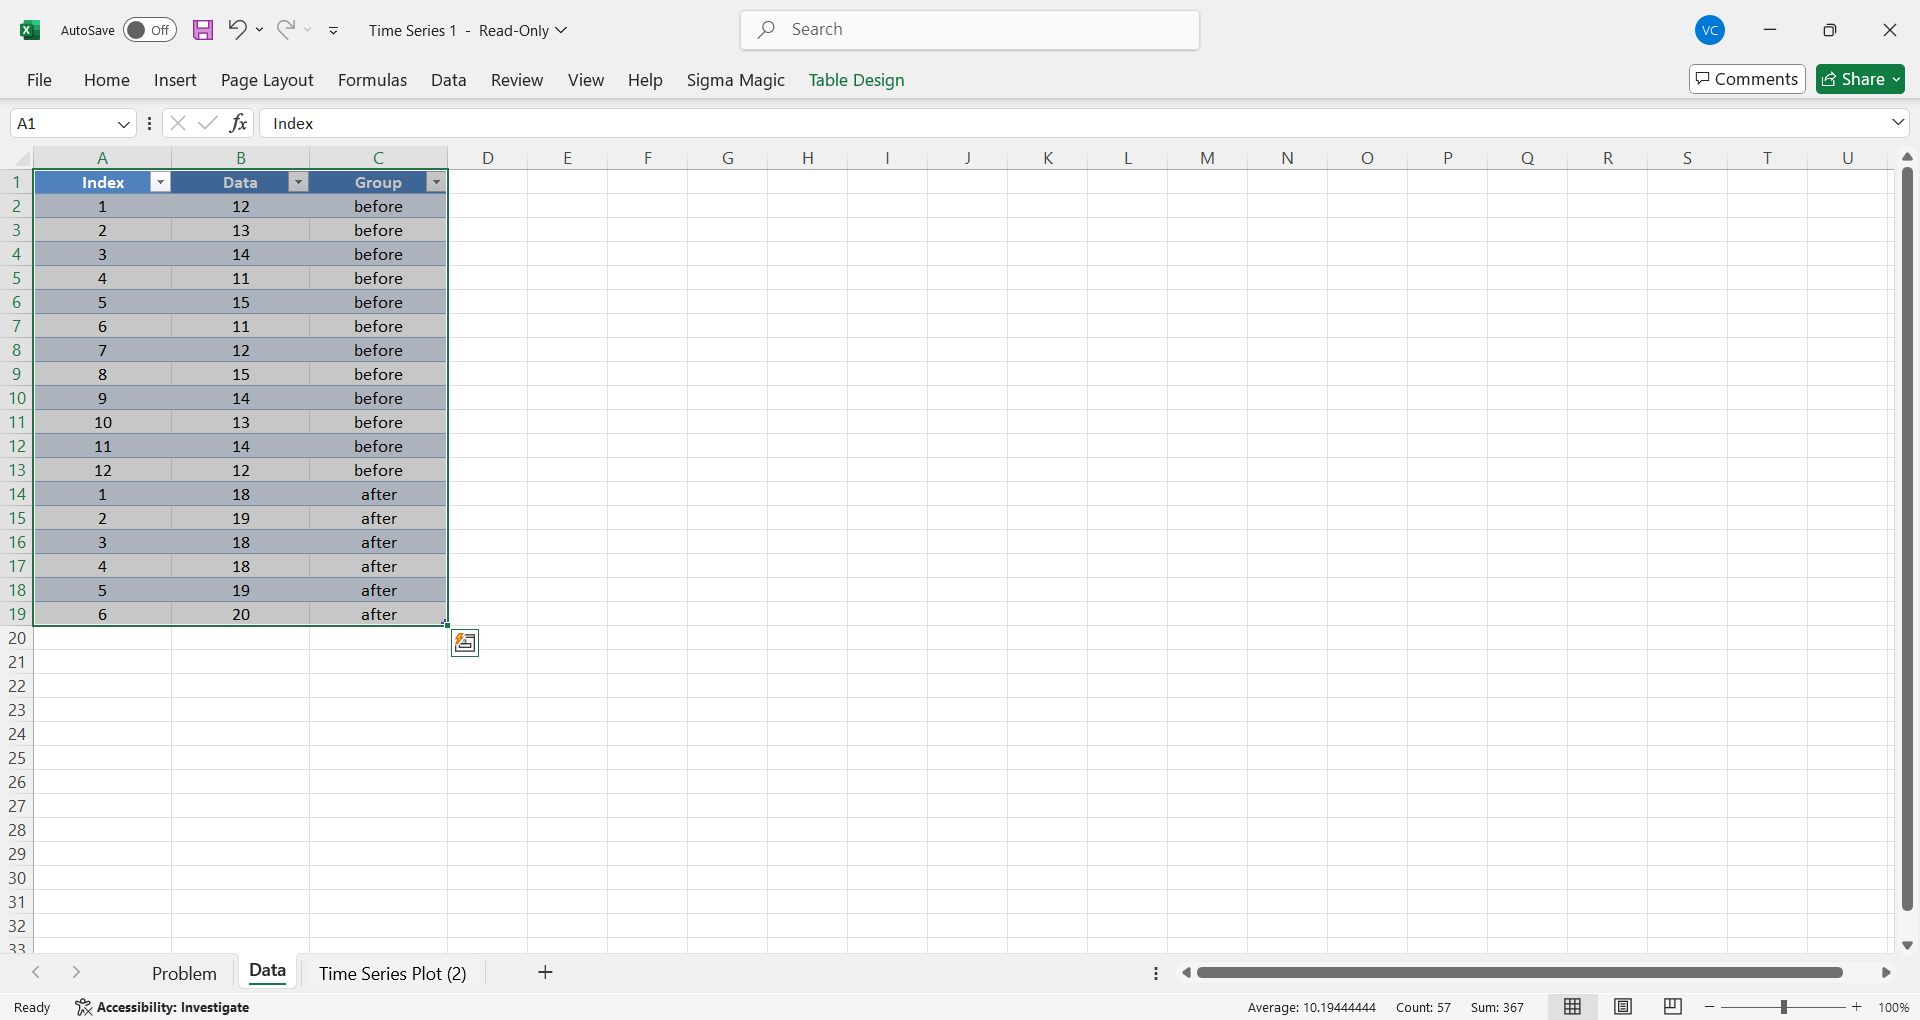
Task: Open the Data column filter dropdown
Action: click(298, 182)
